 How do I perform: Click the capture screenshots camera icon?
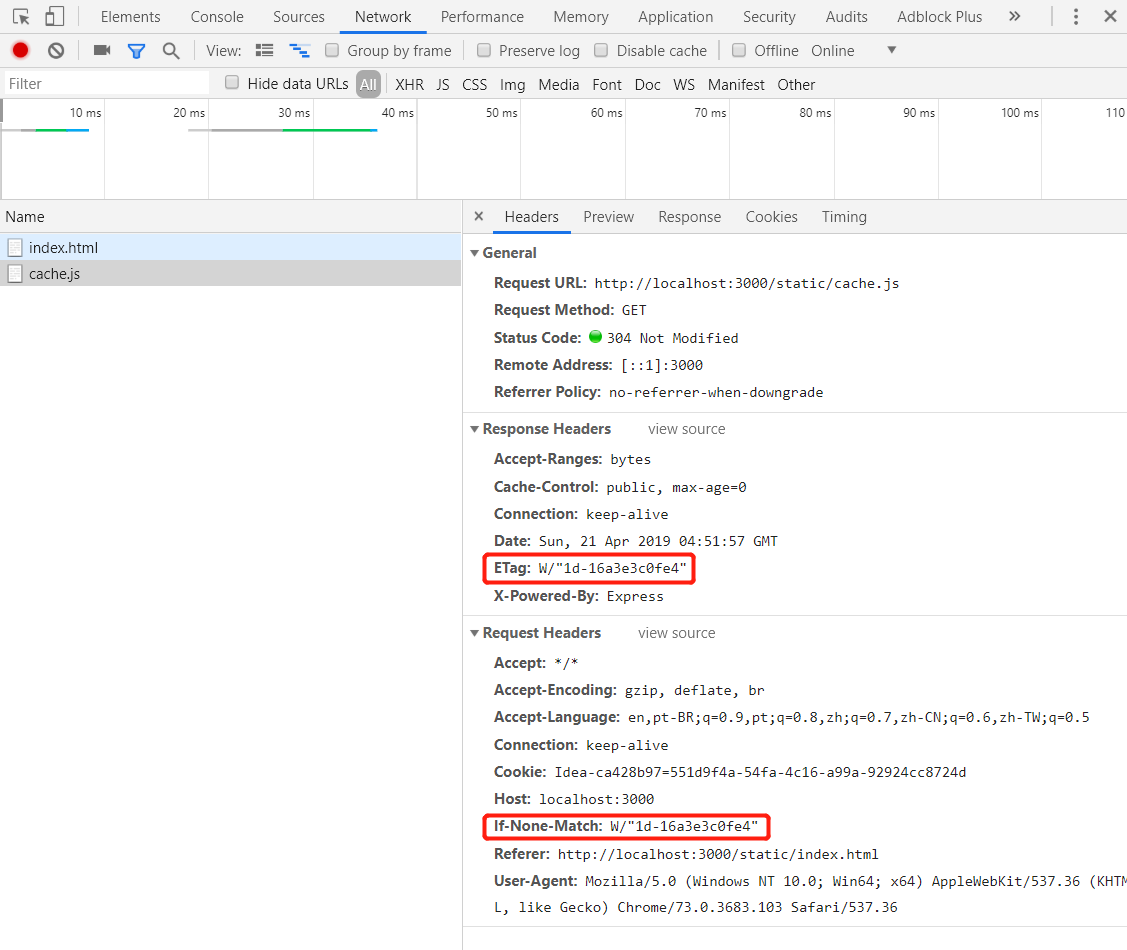click(102, 50)
